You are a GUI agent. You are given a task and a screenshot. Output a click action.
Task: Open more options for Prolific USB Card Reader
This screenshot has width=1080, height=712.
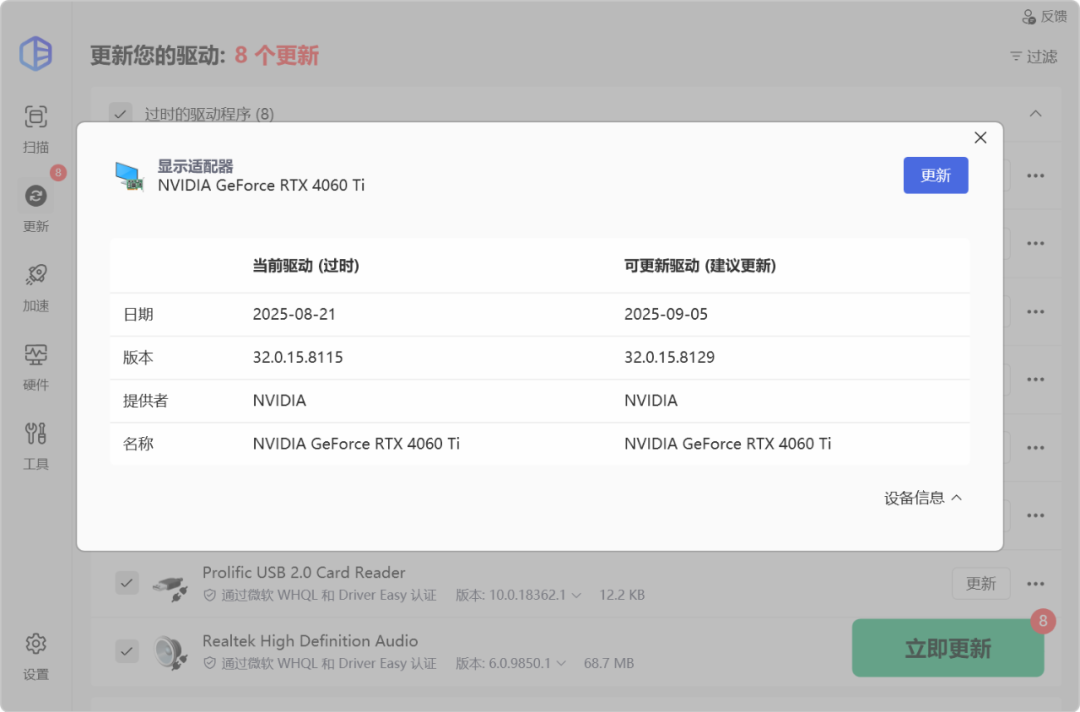(1035, 584)
